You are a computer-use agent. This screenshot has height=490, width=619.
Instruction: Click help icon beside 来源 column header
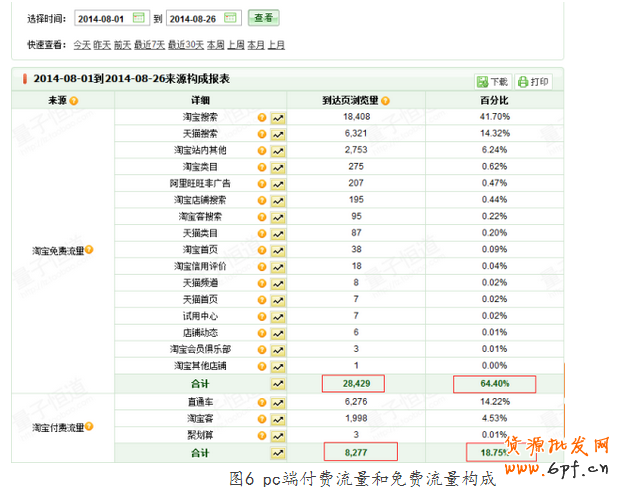pyautogui.click(x=74, y=100)
